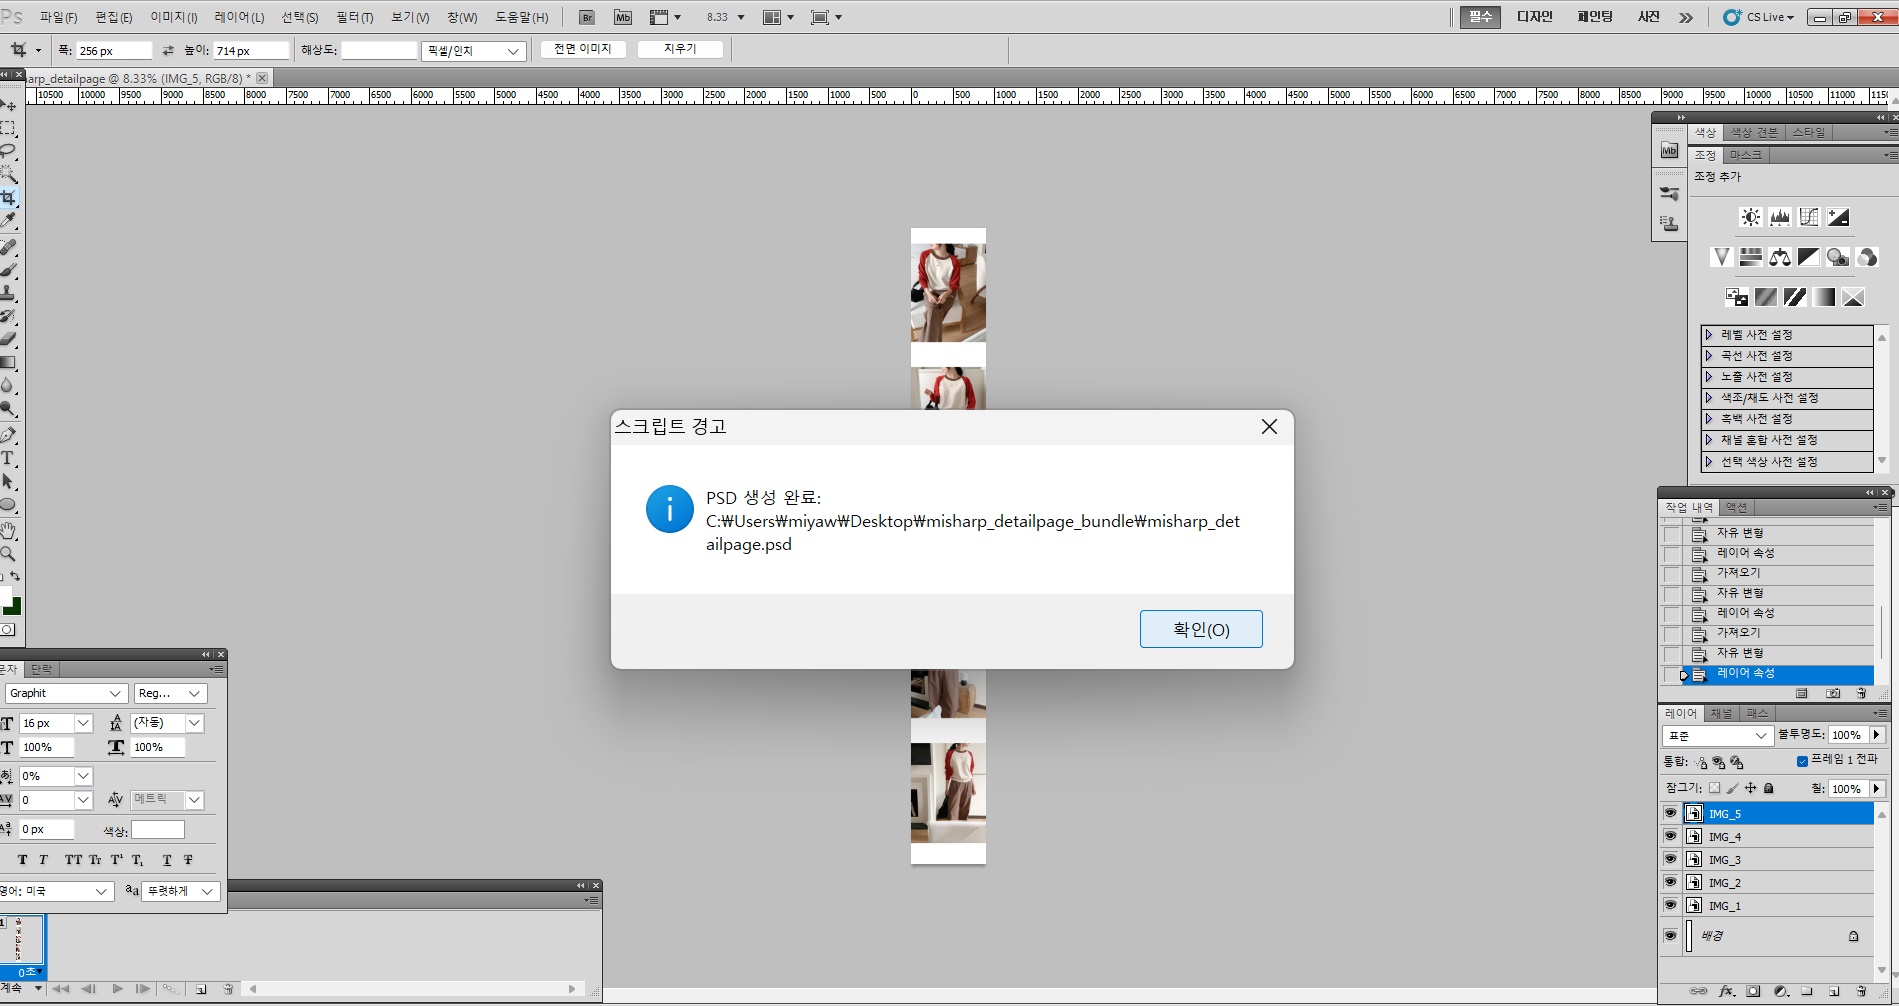Hide the 배경 layer
The width and height of the screenshot is (1899, 1006).
coord(1670,936)
